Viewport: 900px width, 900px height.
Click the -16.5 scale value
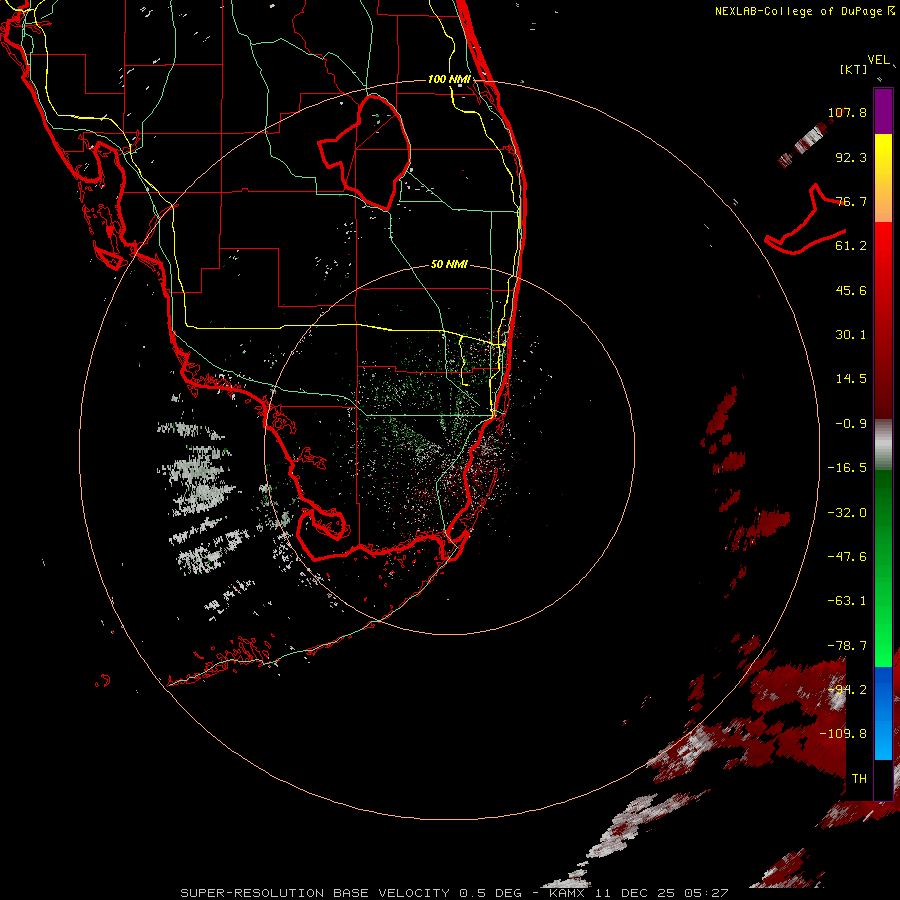point(847,468)
